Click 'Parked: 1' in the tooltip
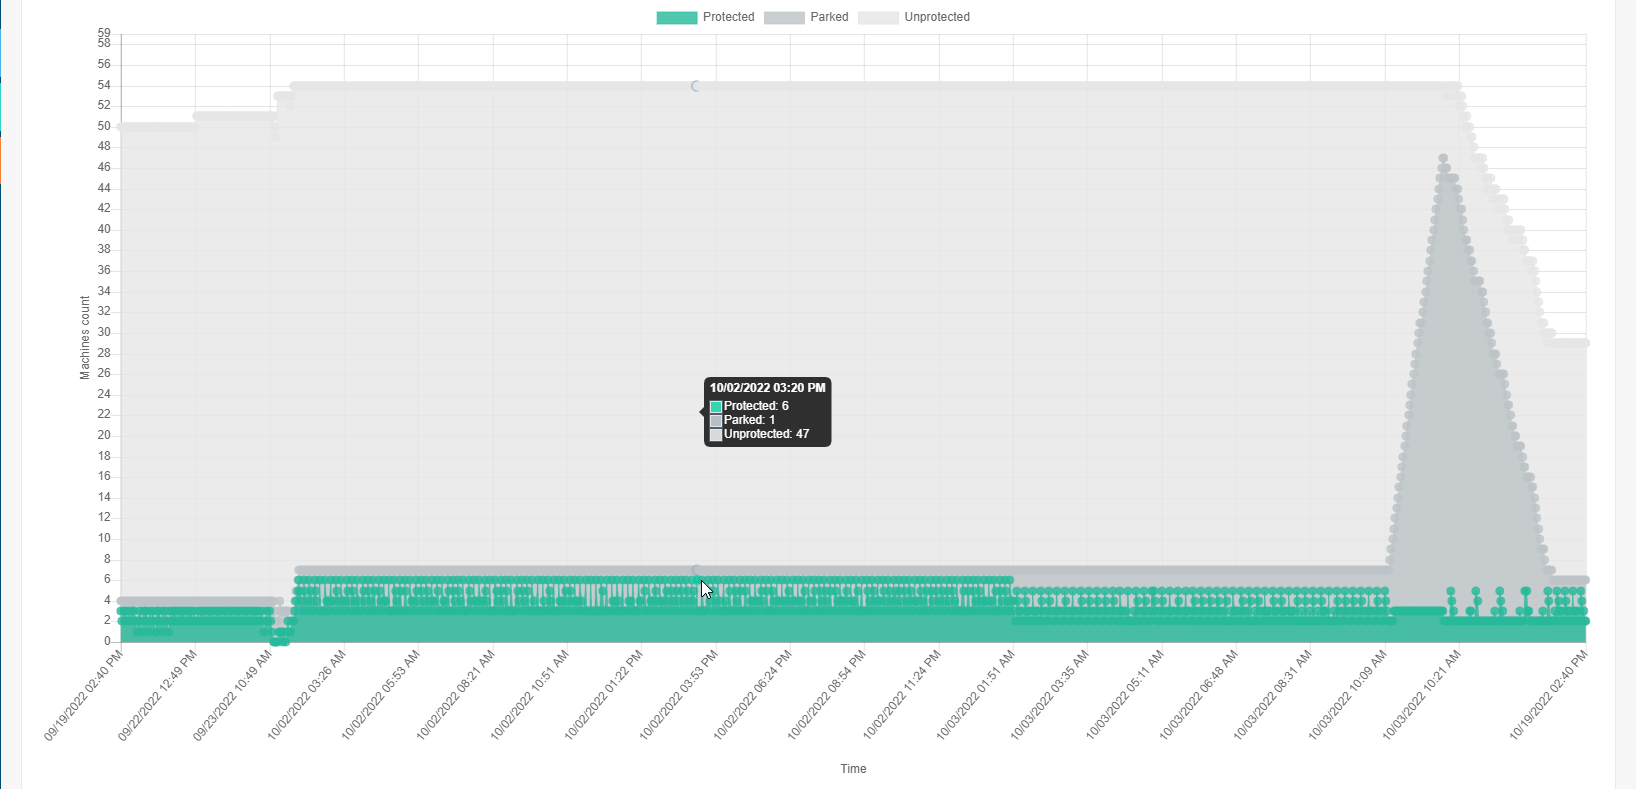1636x789 pixels. tap(749, 420)
